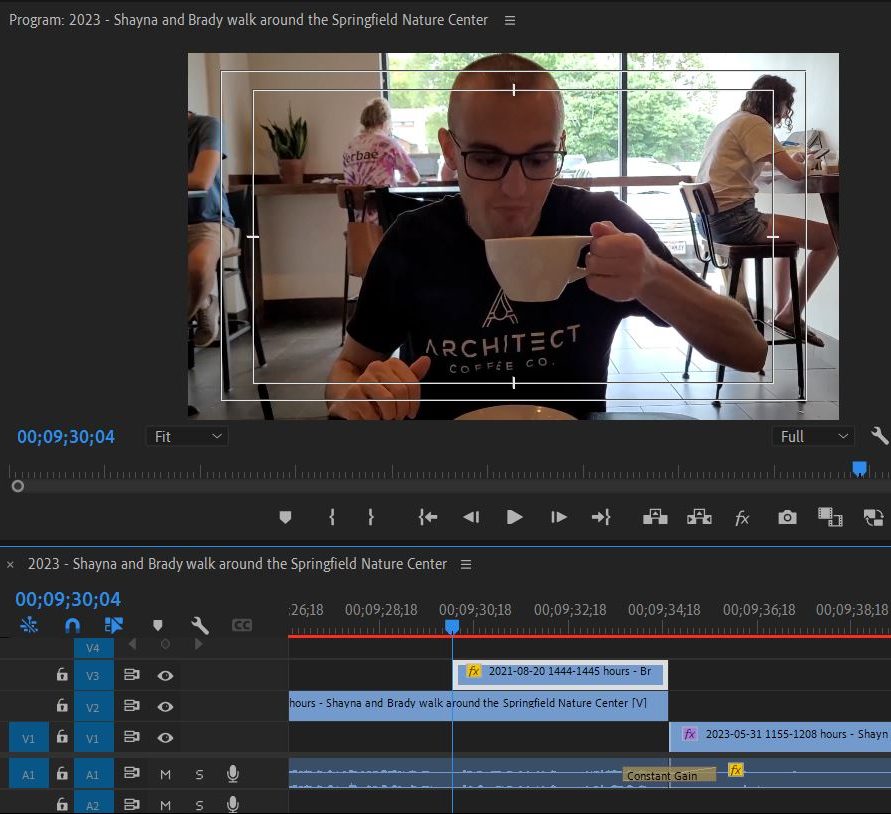
Task: Open the timeline sequence panel menu
Action: 466,564
